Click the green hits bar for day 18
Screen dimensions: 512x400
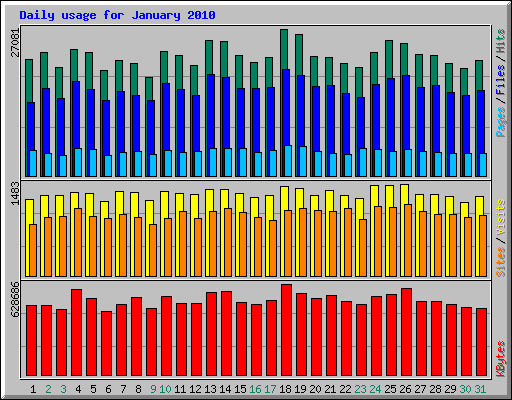click(284, 49)
